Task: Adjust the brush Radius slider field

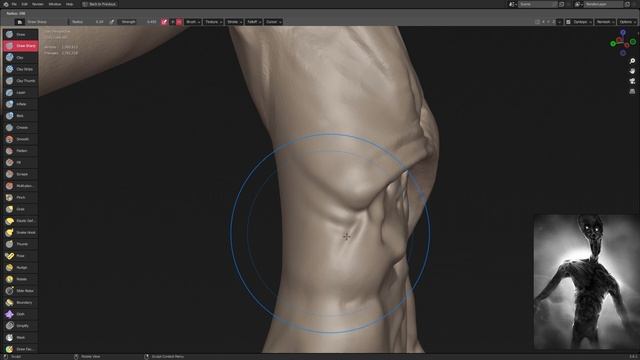Action: (88, 22)
